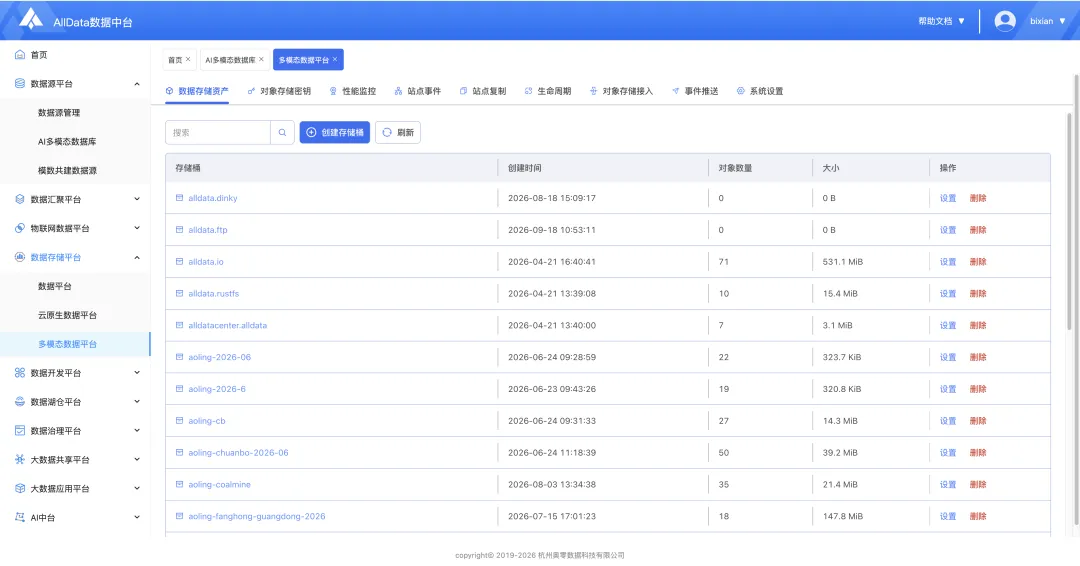1080x566 pixels.
Task: Click the 刷新 button
Action: click(398, 132)
